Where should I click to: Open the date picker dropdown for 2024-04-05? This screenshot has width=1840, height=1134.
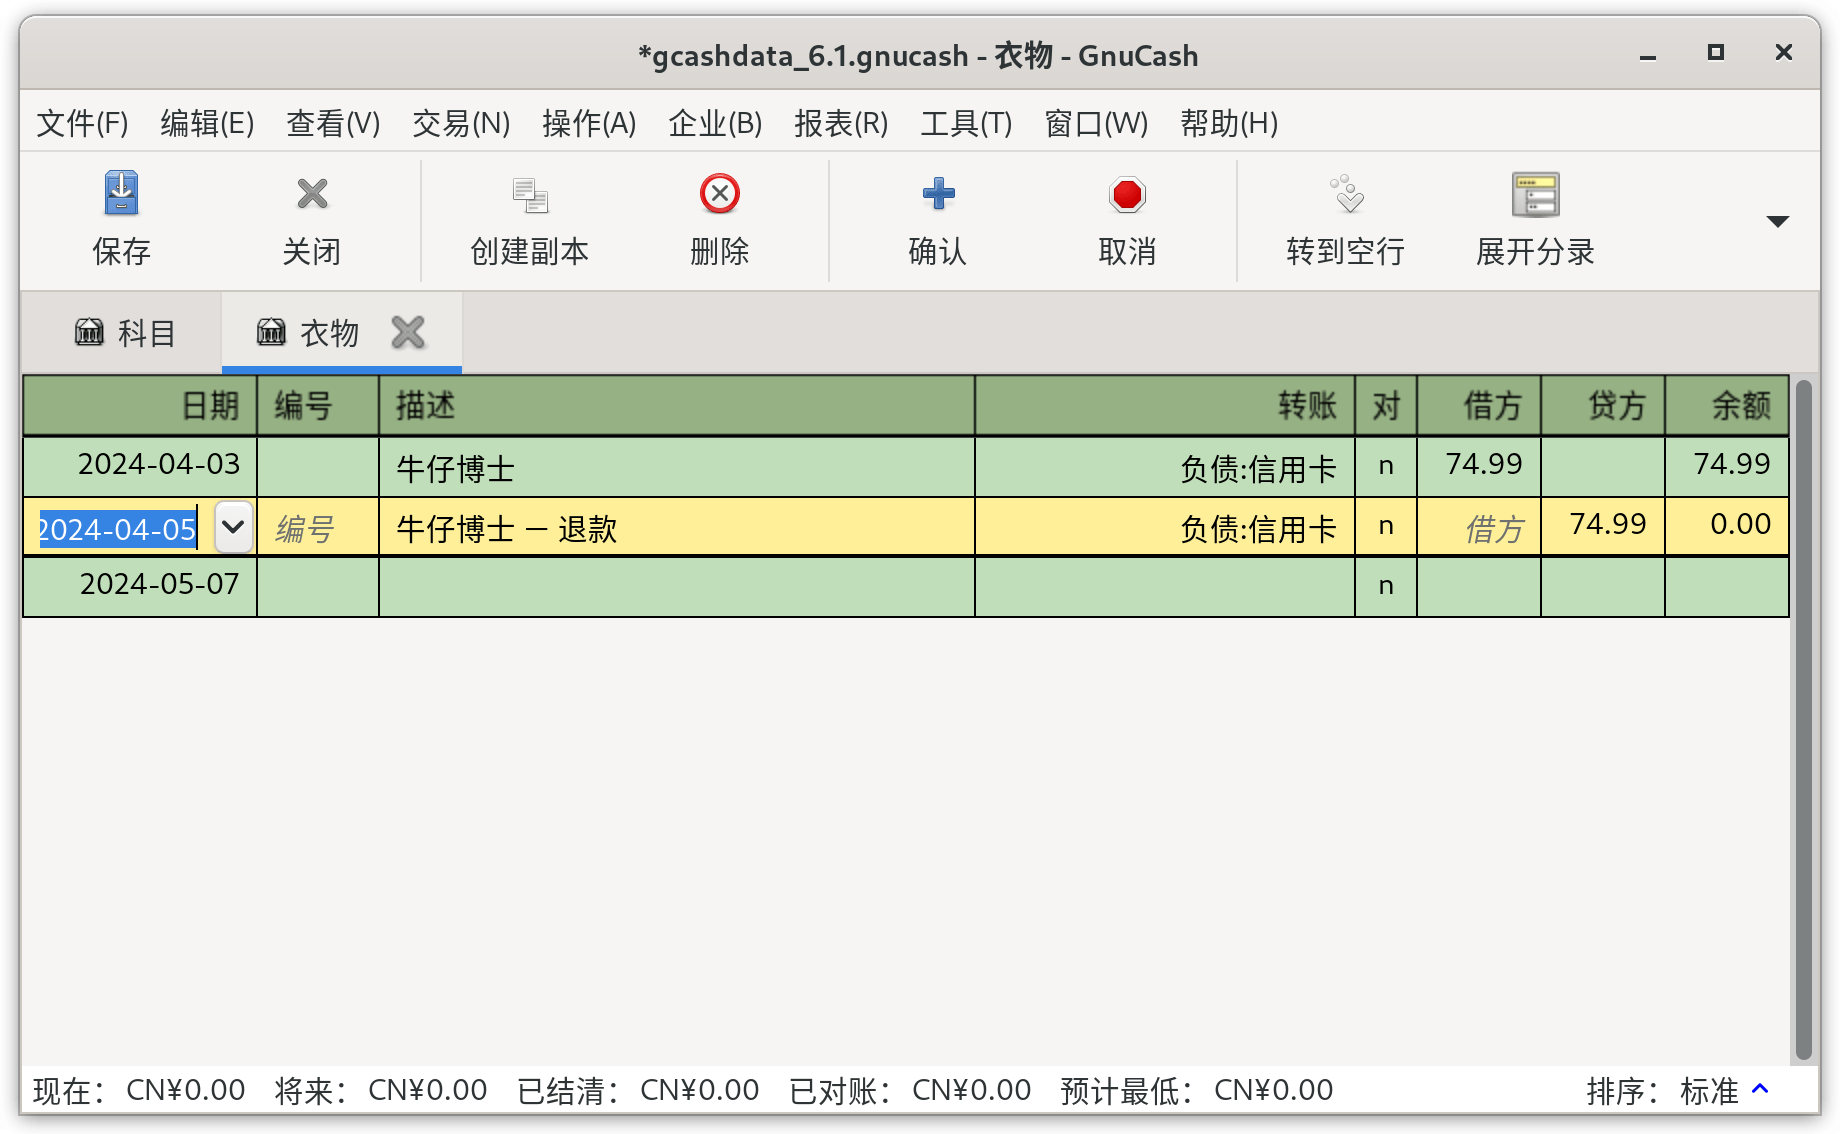coord(233,526)
